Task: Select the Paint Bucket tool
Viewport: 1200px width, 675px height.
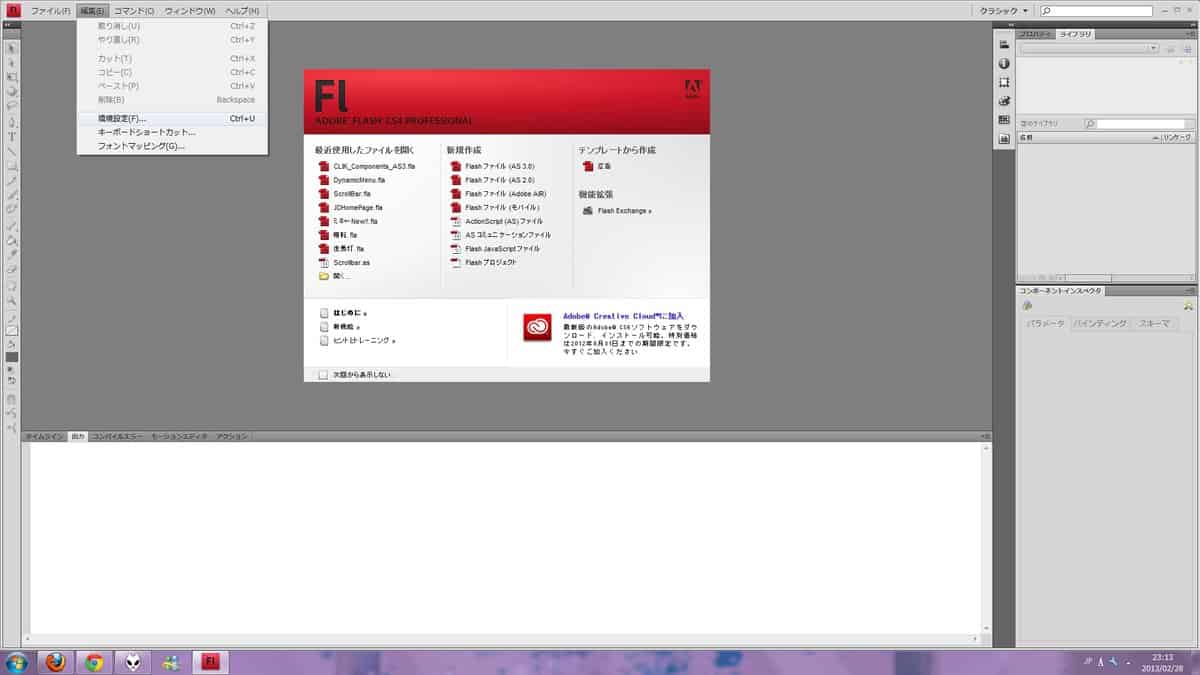Action: coord(12,241)
